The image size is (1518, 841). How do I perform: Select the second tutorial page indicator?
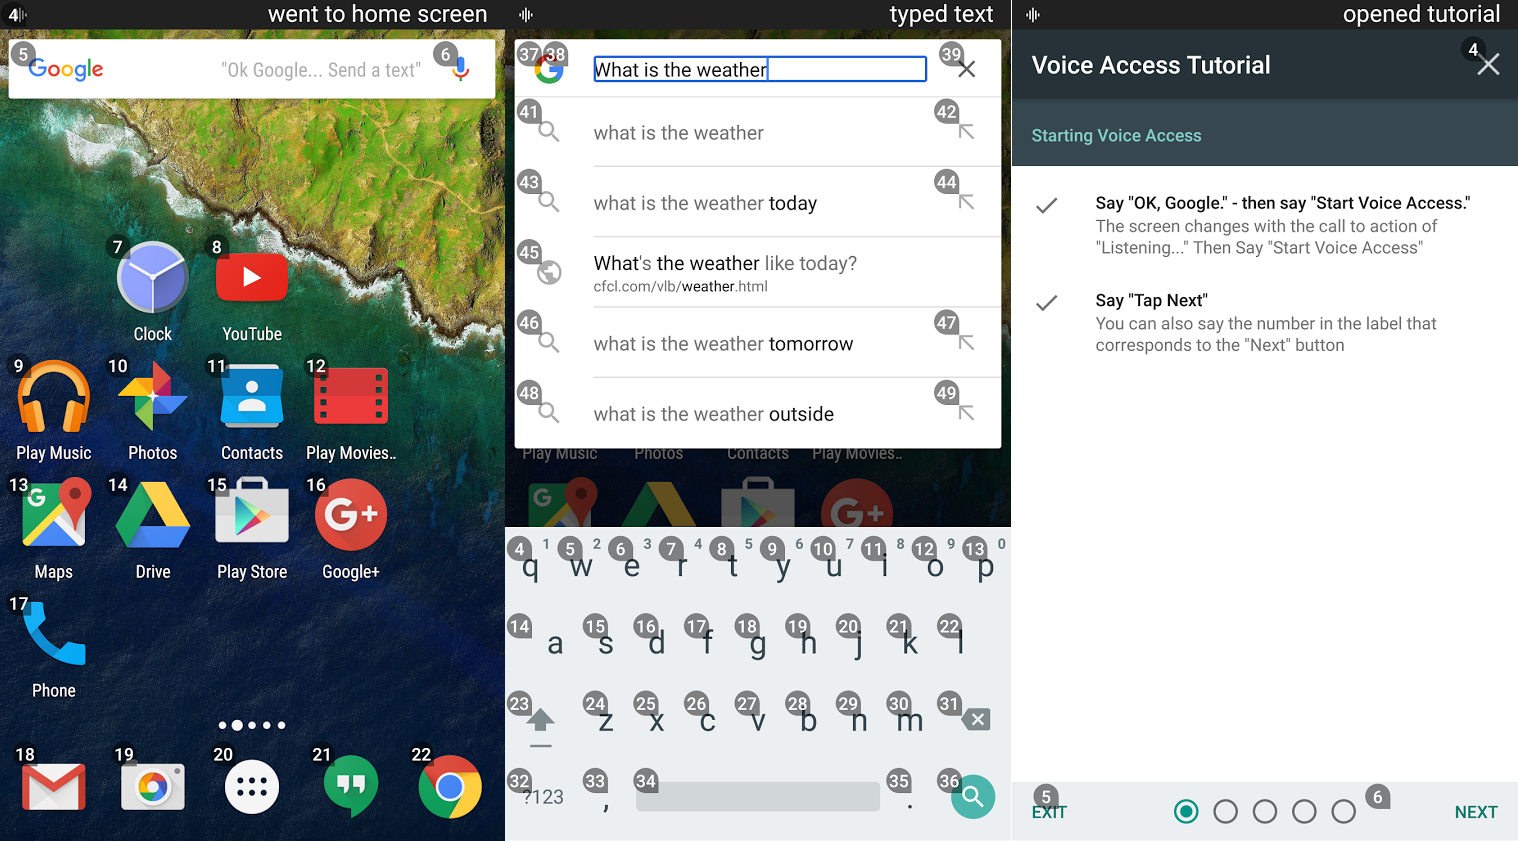1225,812
